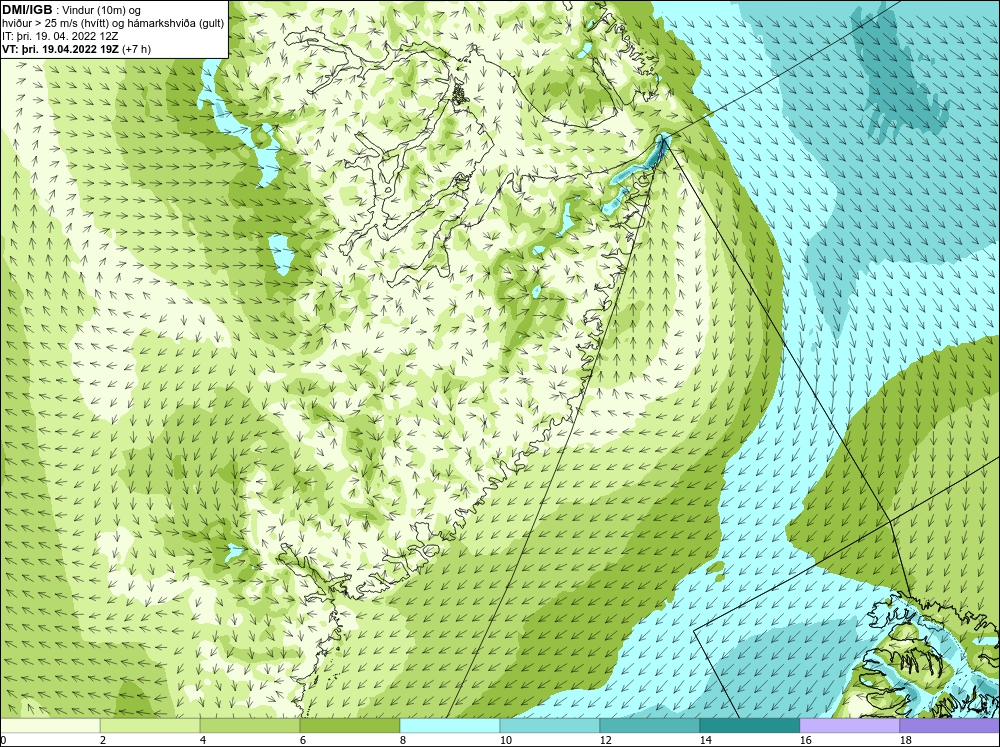
Task: Click the light green 2–4 m/s legend swatch
Action: point(150,726)
